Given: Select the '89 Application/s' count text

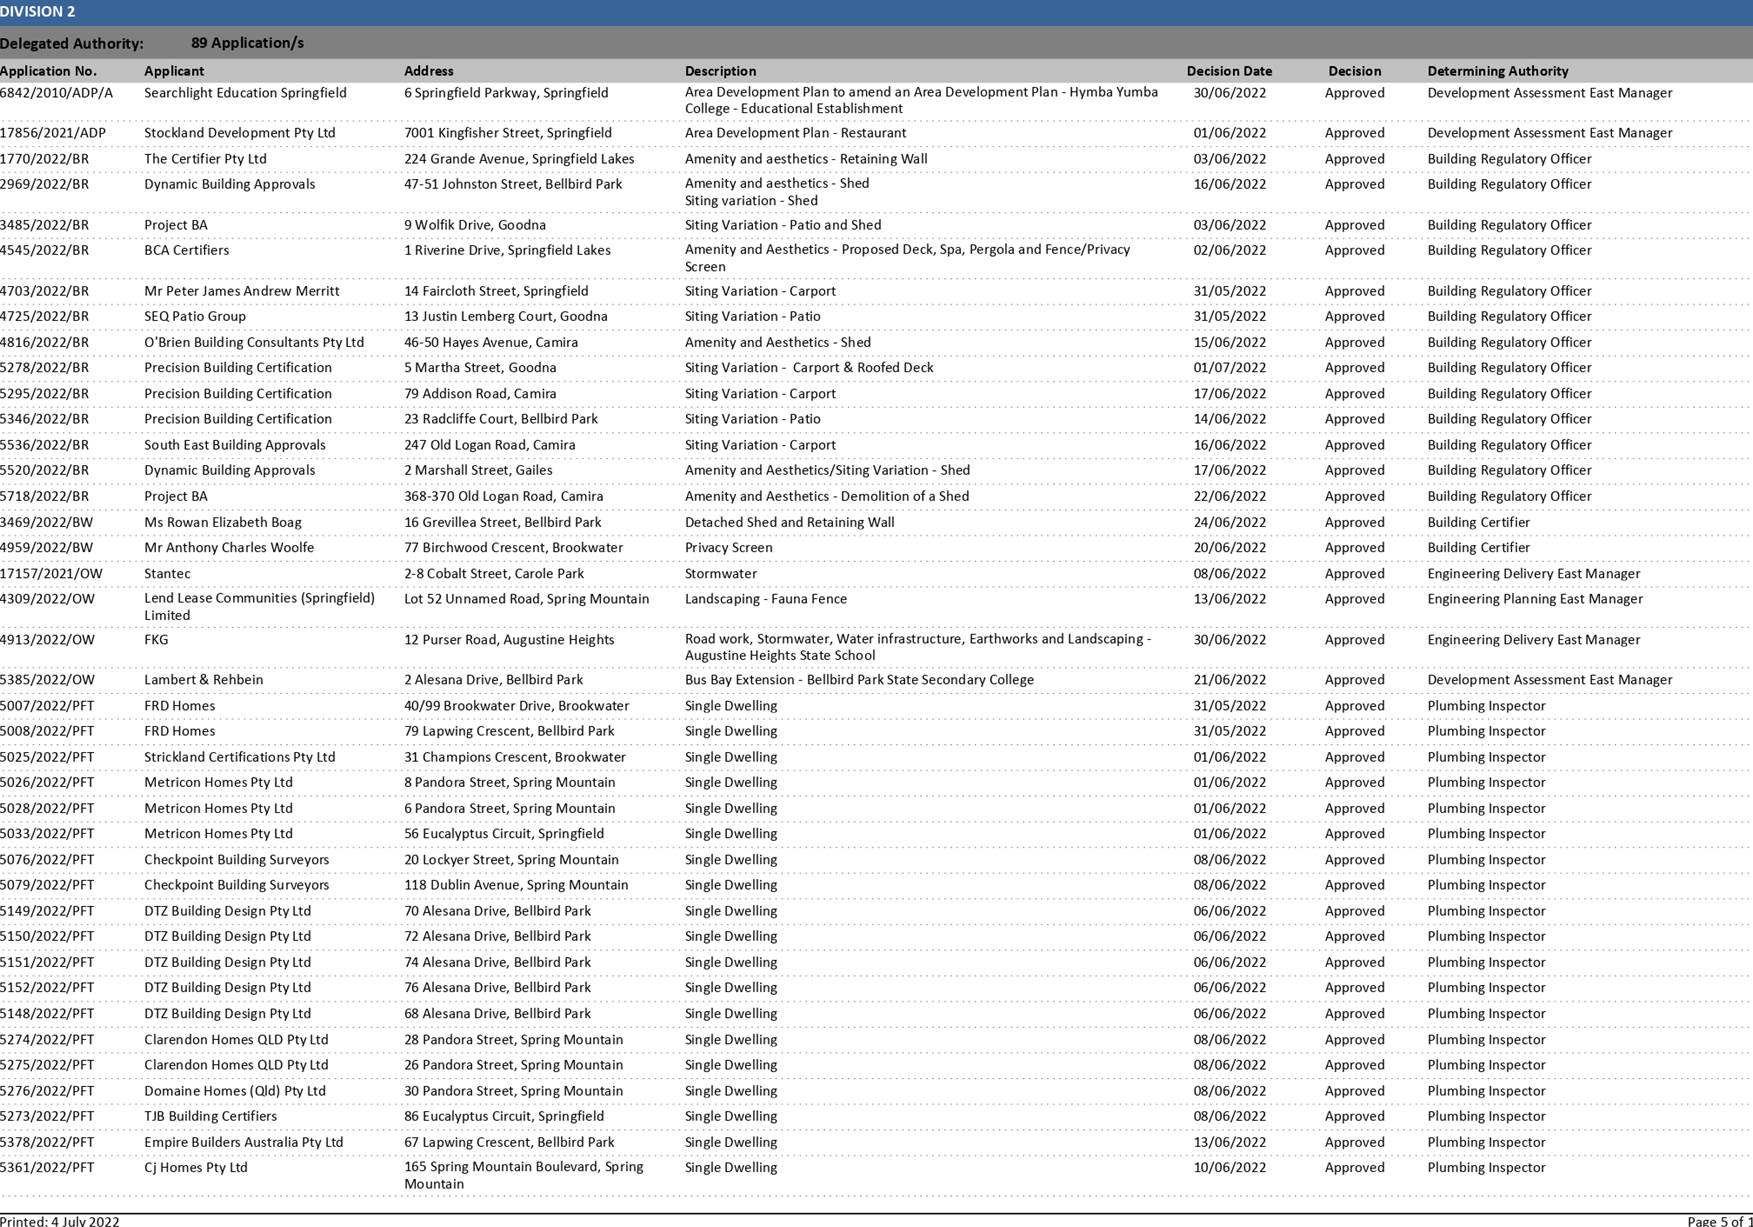Looking at the screenshot, I should (x=247, y=43).
